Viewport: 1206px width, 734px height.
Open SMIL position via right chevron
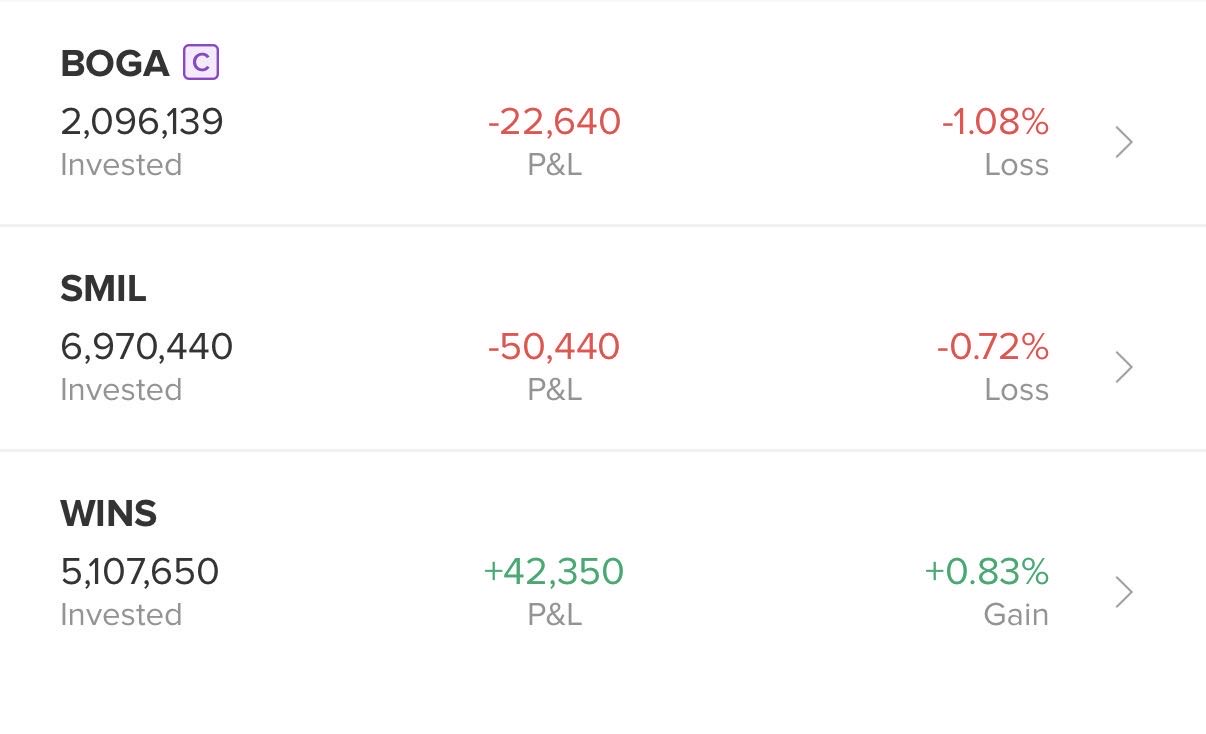pyautogui.click(x=1124, y=368)
